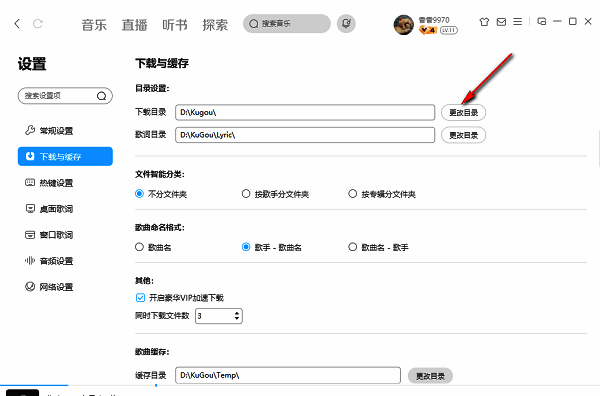Click the 搜索设置项 search field
This screenshot has height=396, width=600.
pos(65,96)
